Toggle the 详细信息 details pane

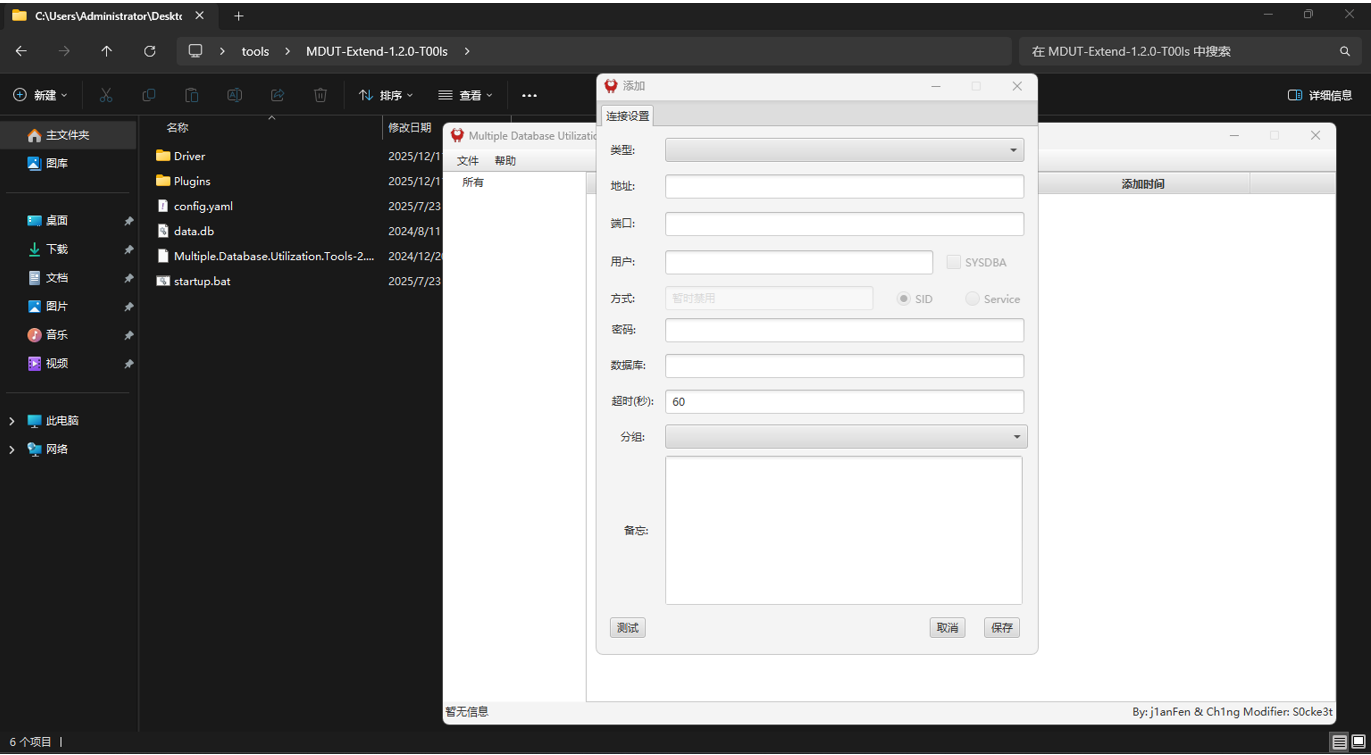(x=1320, y=95)
